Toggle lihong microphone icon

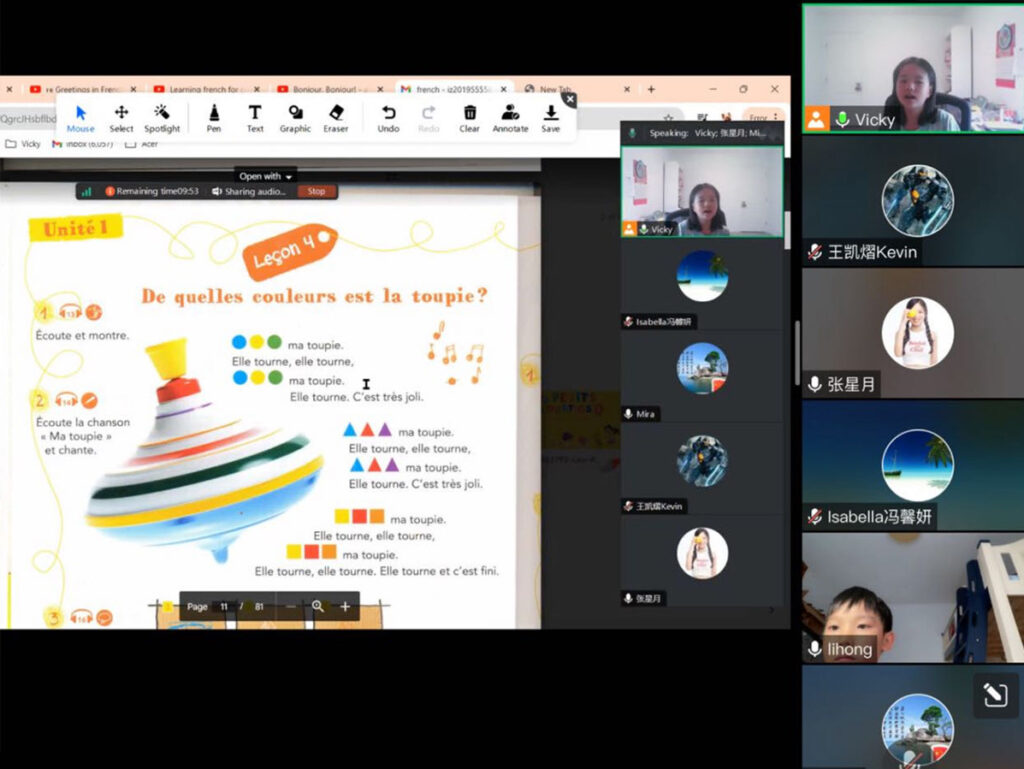(814, 649)
